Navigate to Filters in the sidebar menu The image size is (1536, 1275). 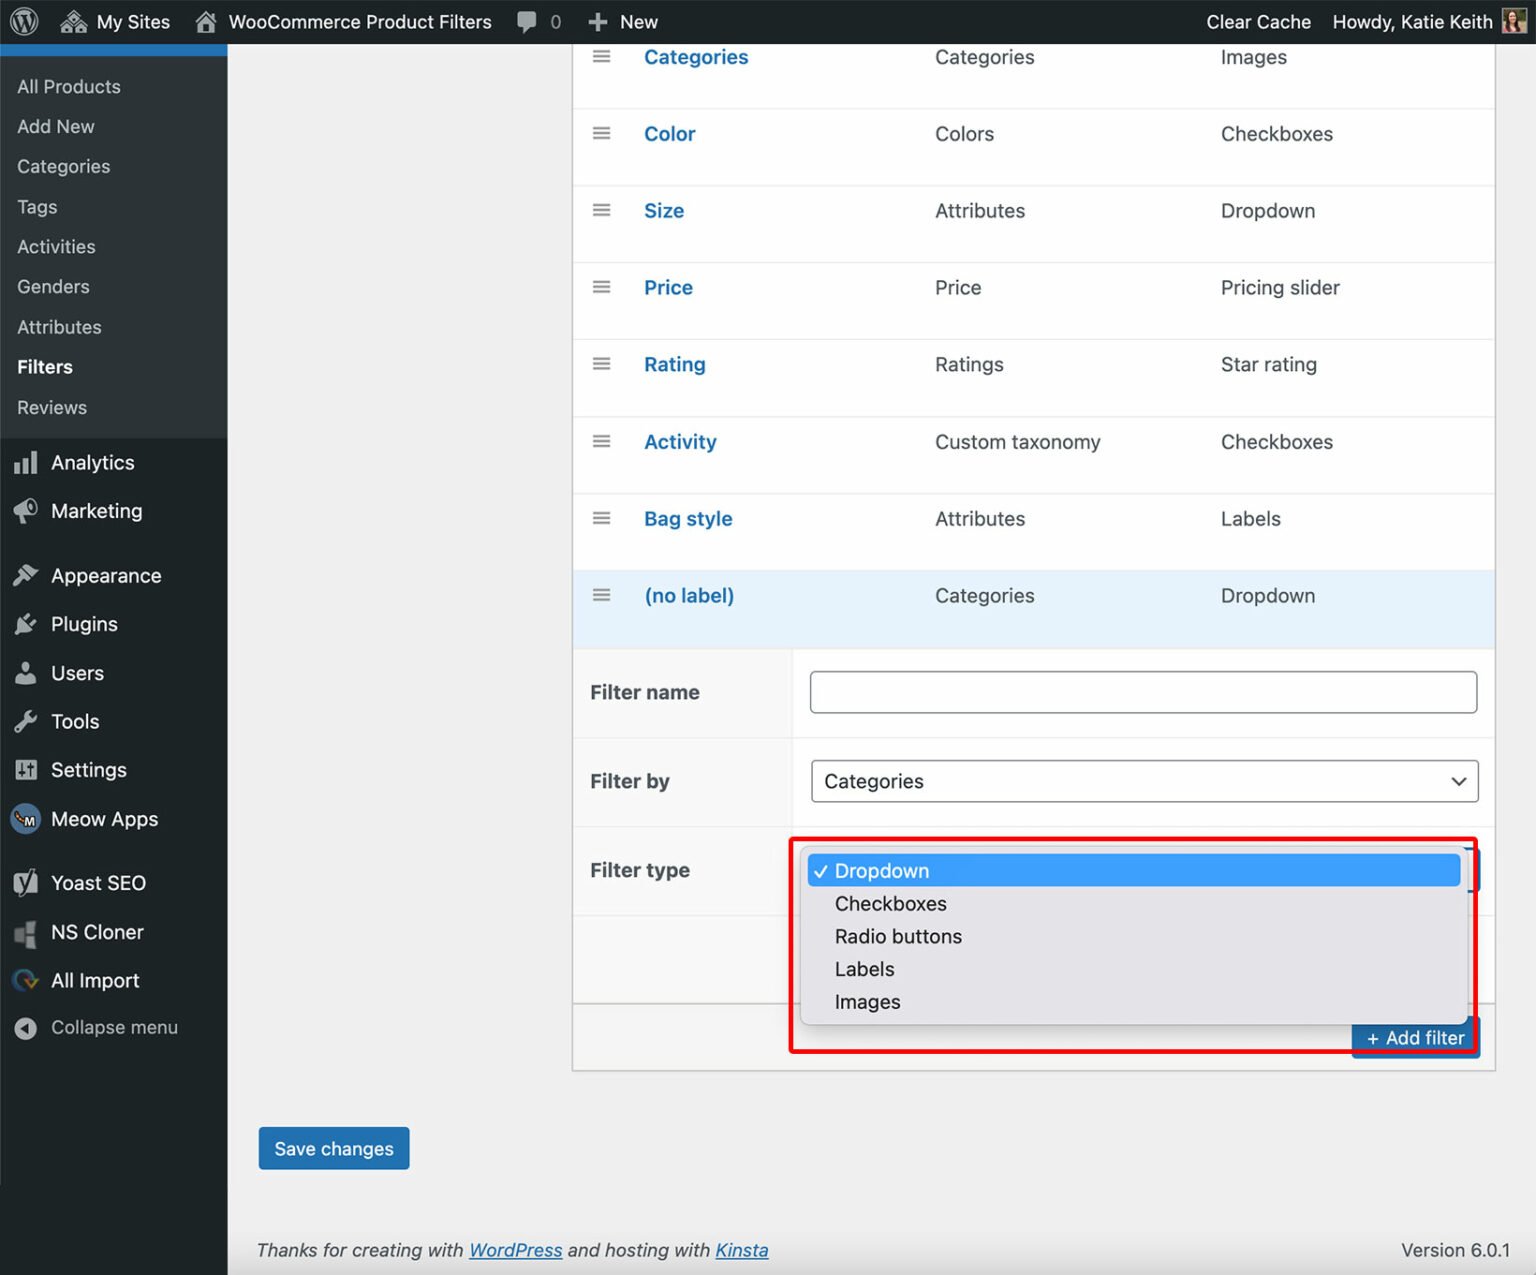click(x=44, y=366)
